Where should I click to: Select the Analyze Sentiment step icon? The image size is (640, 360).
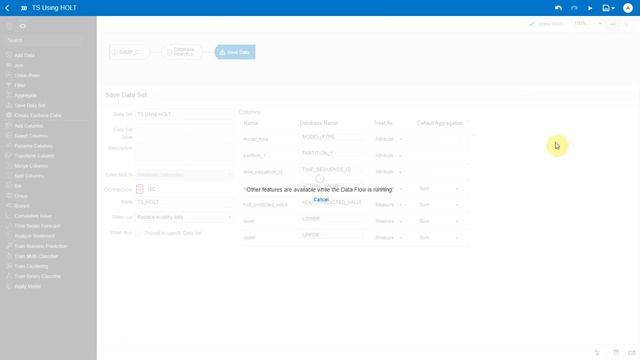pyautogui.click(x=9, y=236)
